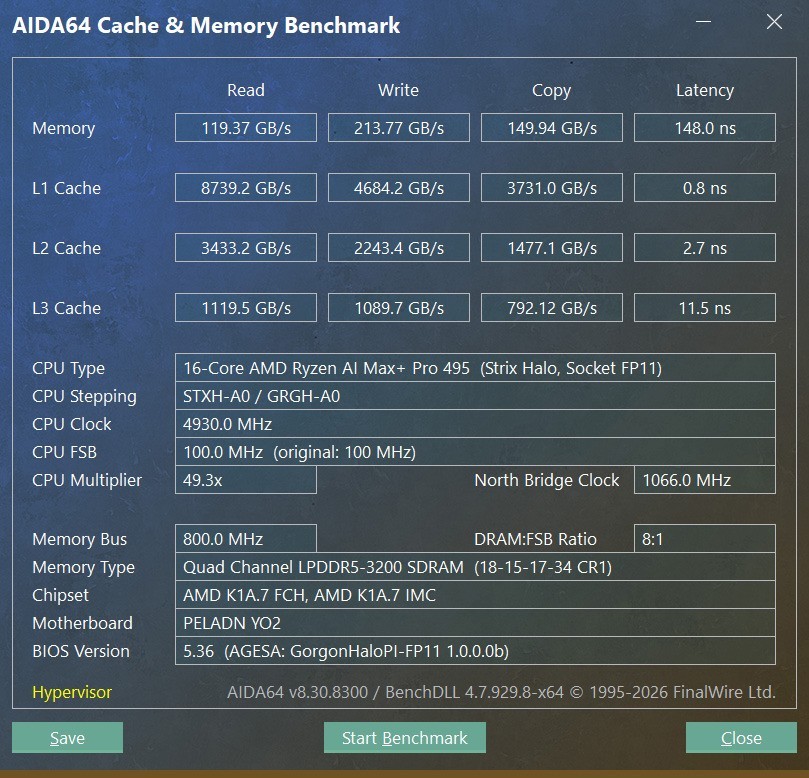The image size is (809, 778).
Task: Close the dialog with the Close button
Action: coord(741,738)
